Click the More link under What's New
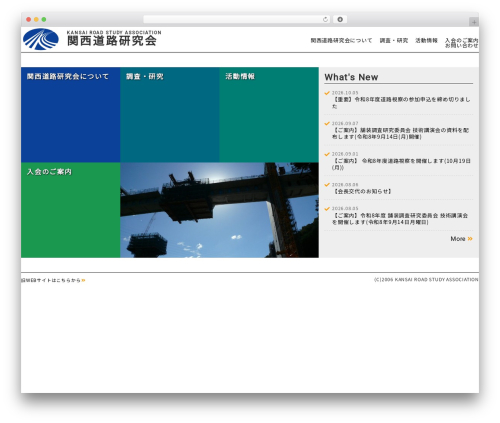This screenshot has width=500, height=423. pos(461,239)
